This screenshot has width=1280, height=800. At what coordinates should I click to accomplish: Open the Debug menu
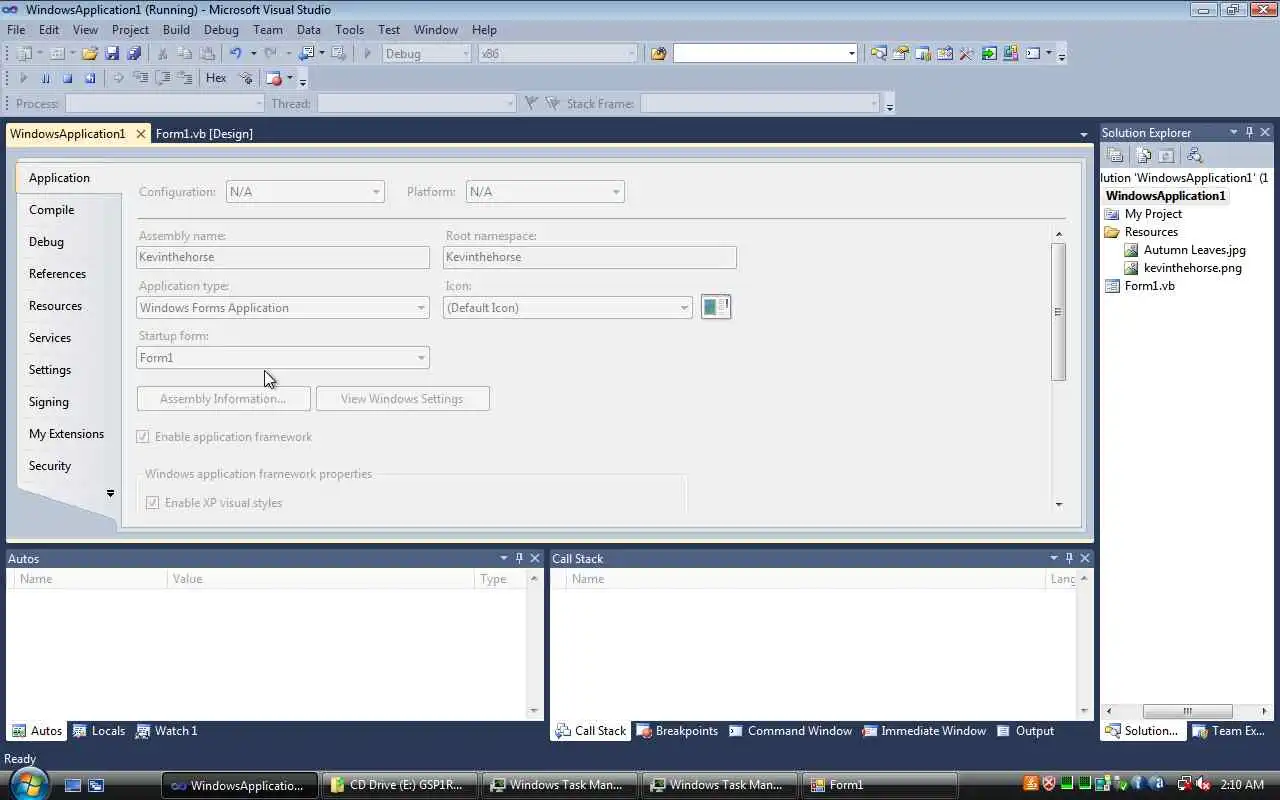coord(221,30)
